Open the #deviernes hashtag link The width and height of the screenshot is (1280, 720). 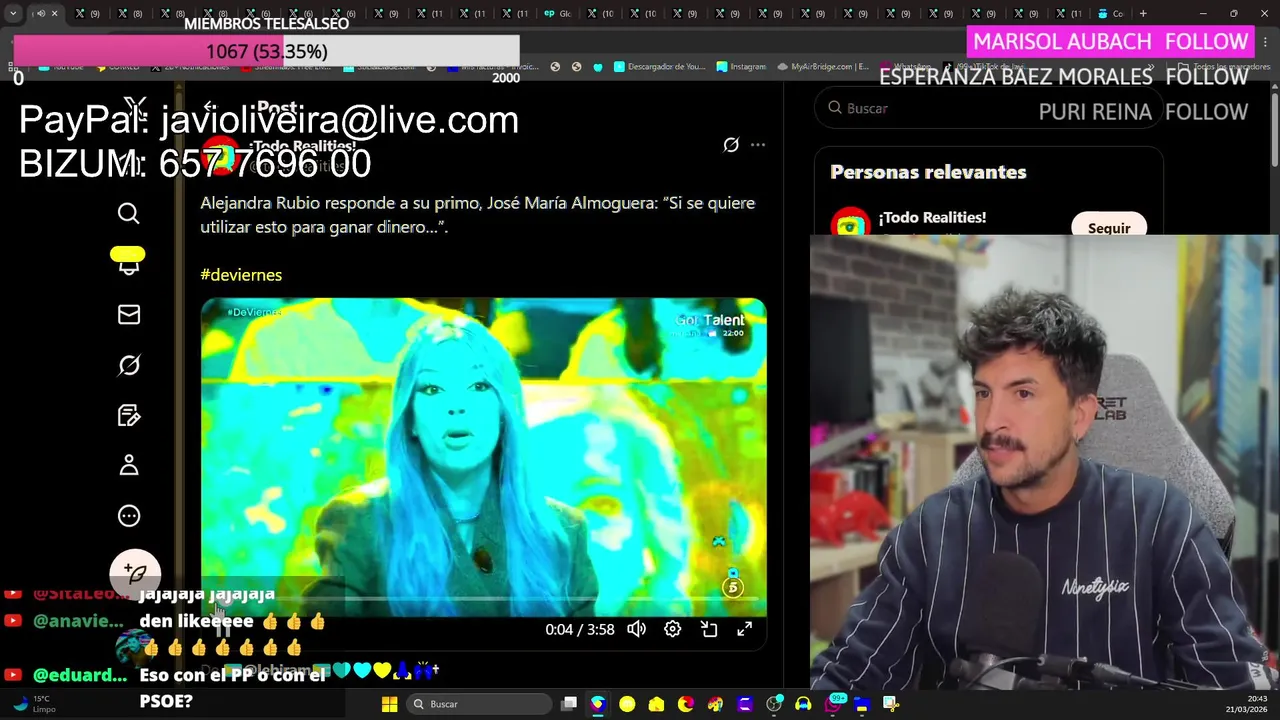point(241,275)
